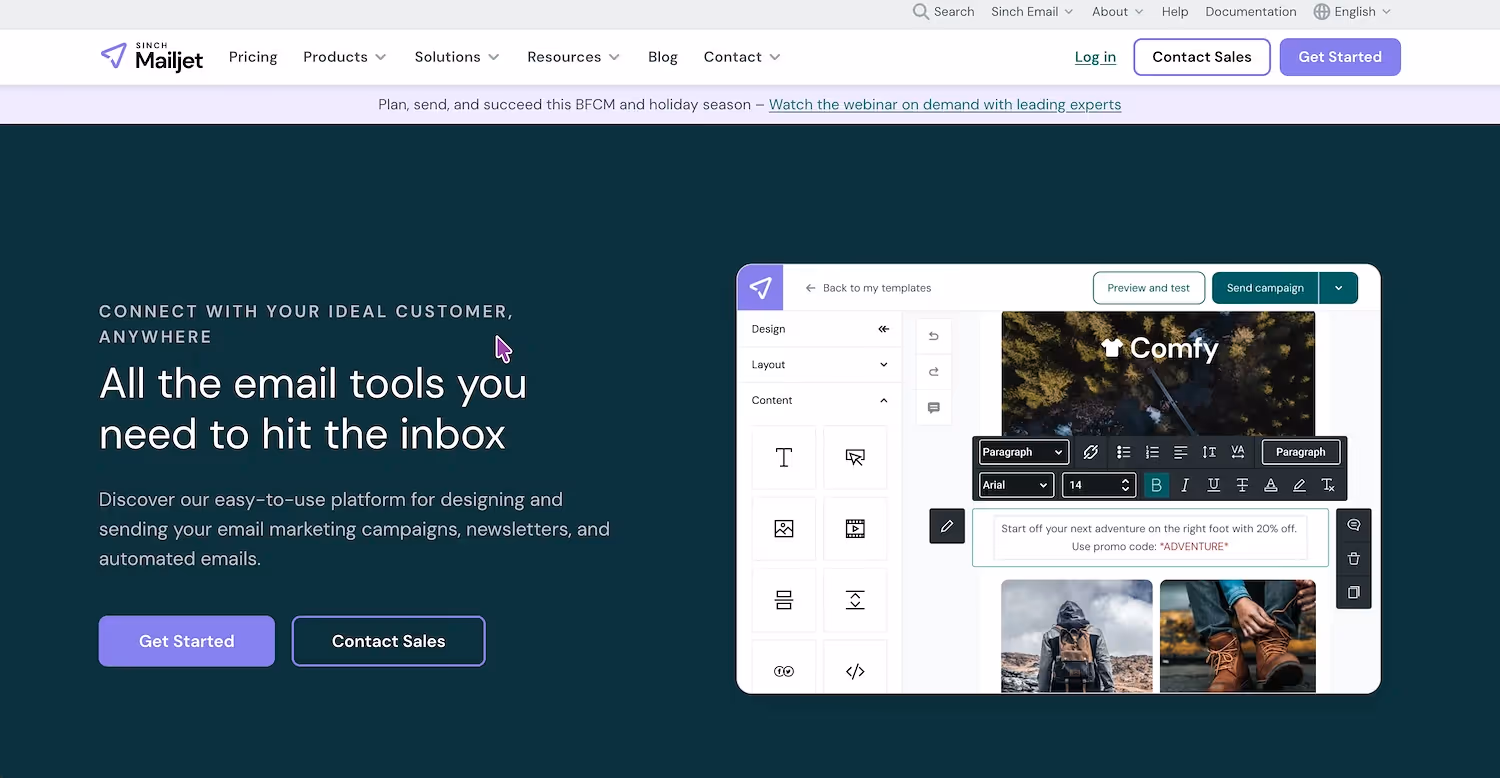
Task: Open the Contact dropdown menu
Action: pyautogui.click(x=742, y=57)
